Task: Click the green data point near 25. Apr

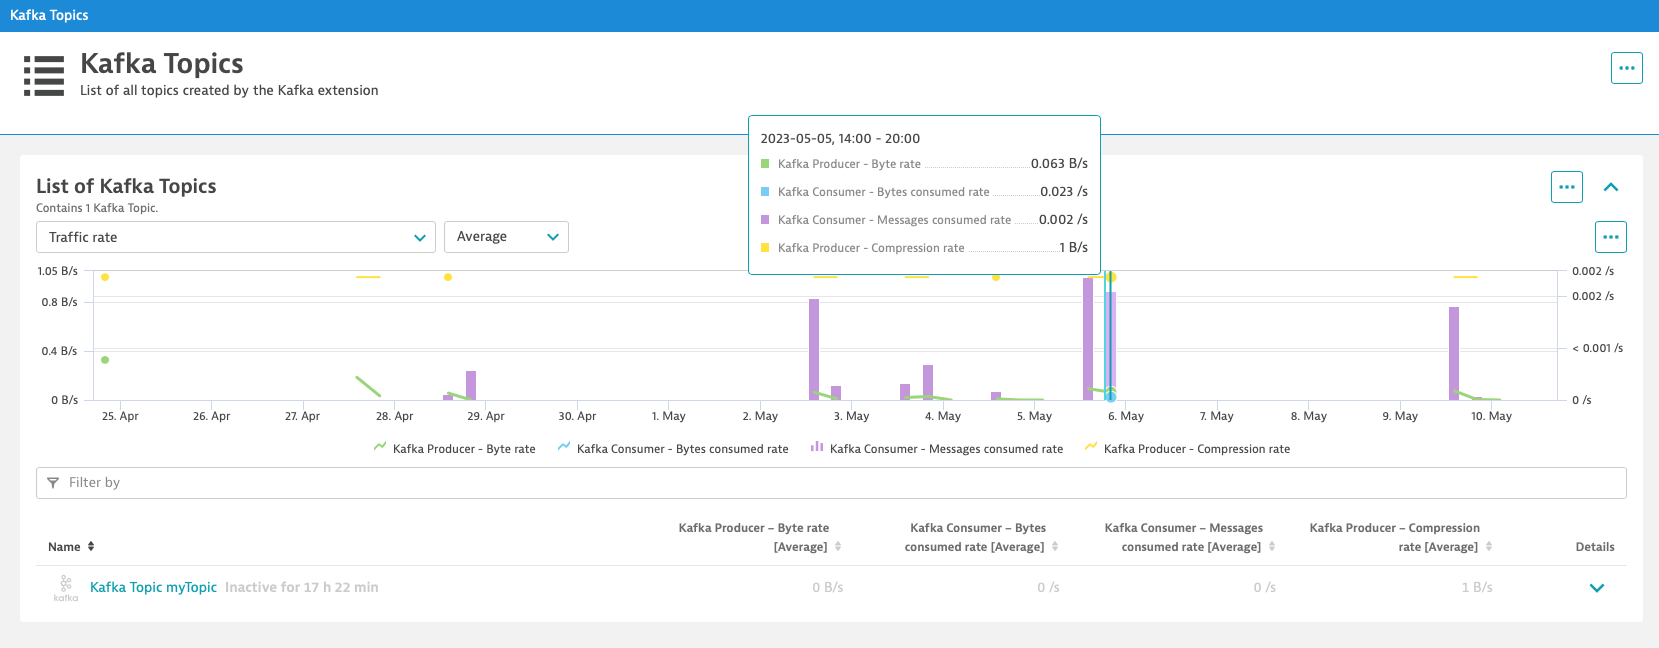Action: click(x=105, y=360)
